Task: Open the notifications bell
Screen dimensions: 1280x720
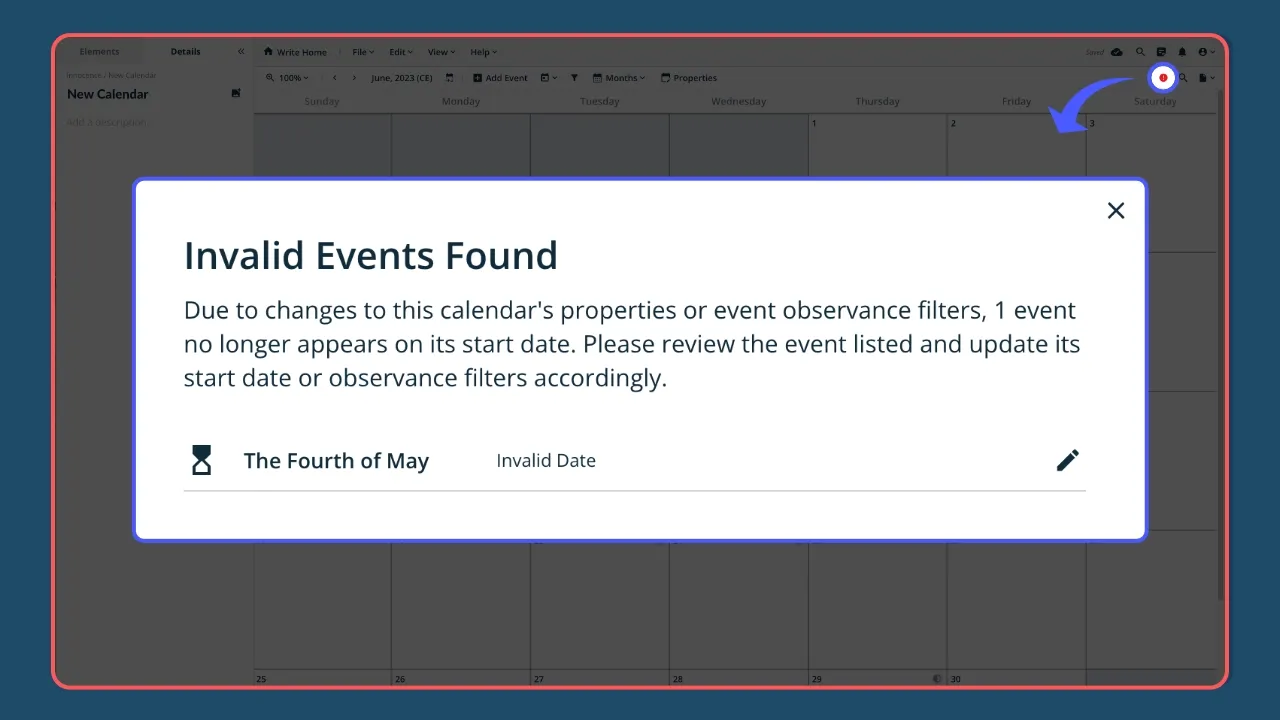Action: point(1182,52)
